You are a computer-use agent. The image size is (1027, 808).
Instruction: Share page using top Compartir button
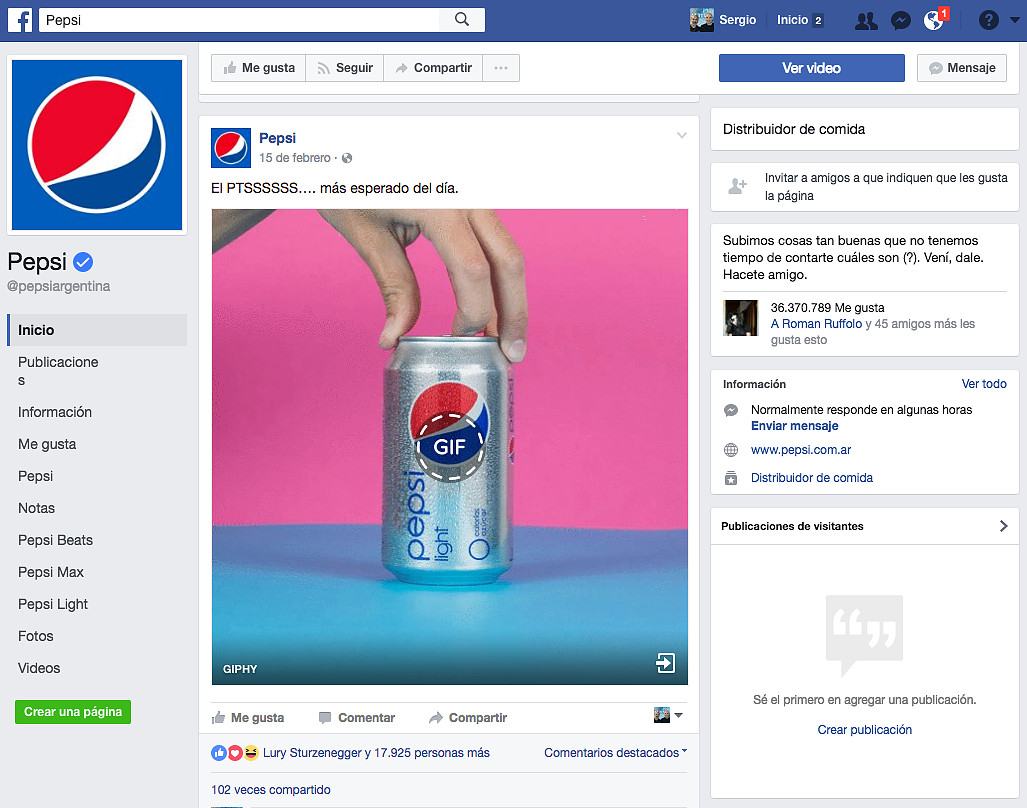click(433, 68)
